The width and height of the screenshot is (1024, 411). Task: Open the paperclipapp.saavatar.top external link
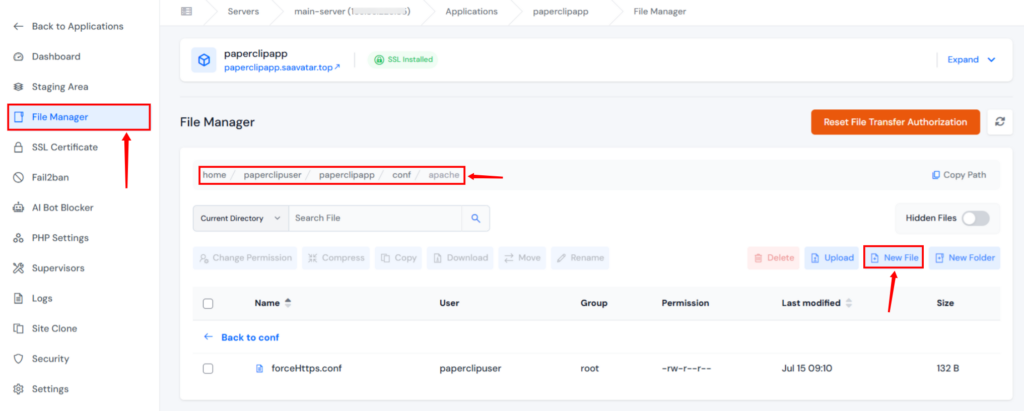(282, 67)
